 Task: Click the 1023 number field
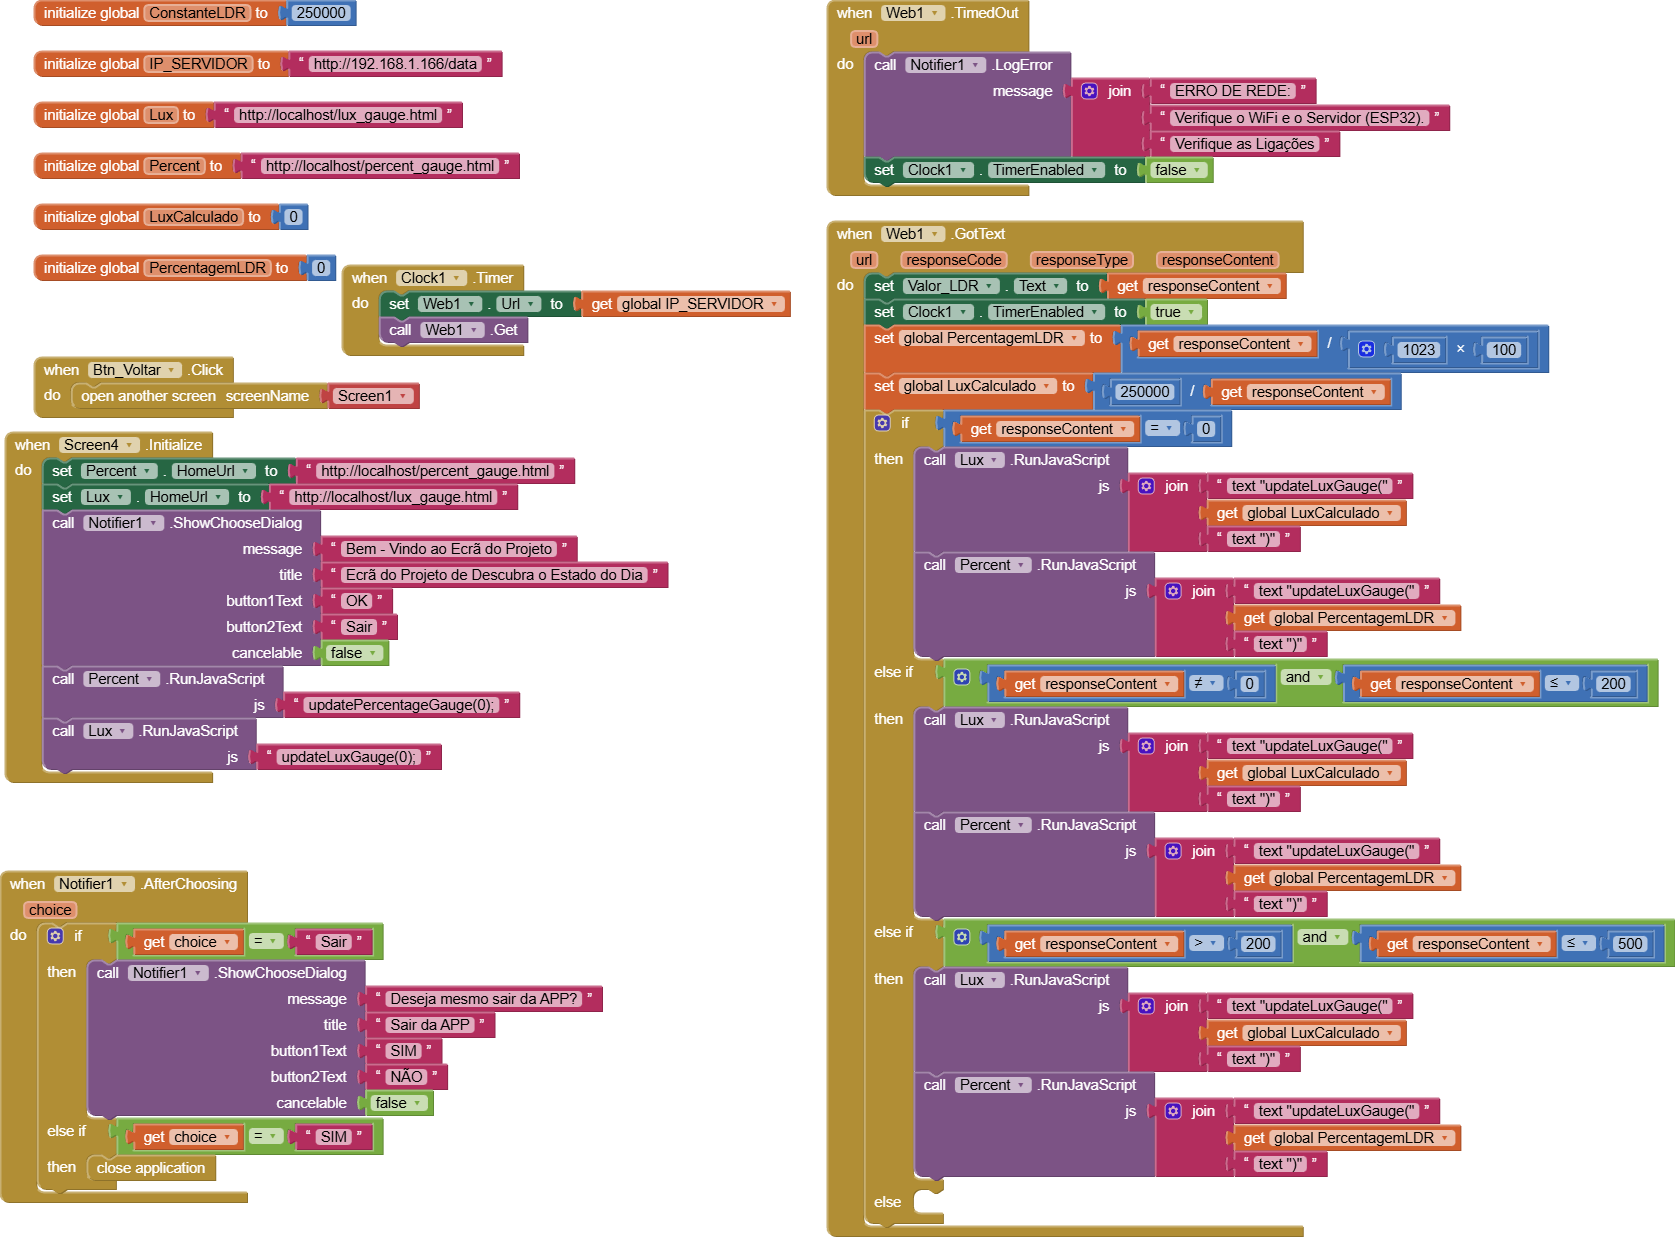tap(1418, 350)
